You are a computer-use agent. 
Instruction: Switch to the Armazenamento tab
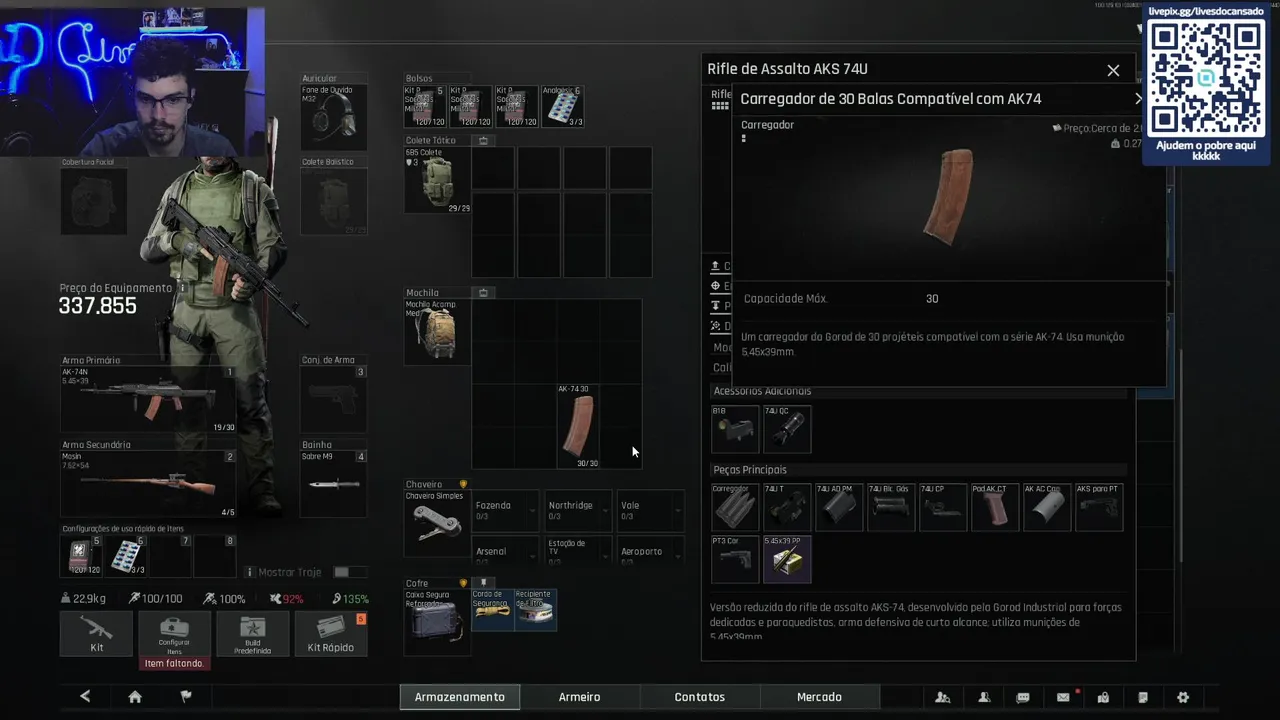click(460, 697)
